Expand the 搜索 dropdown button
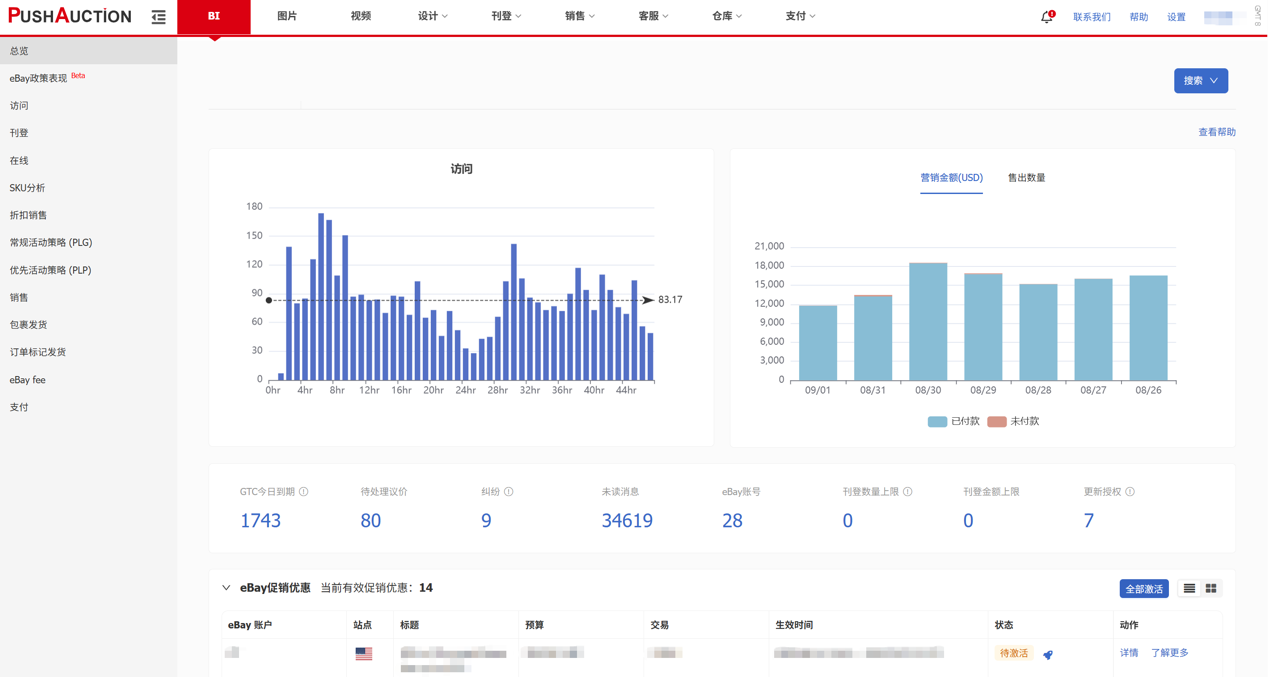Viewport: 1268px width, 677px height. (x=1200, y=81)
